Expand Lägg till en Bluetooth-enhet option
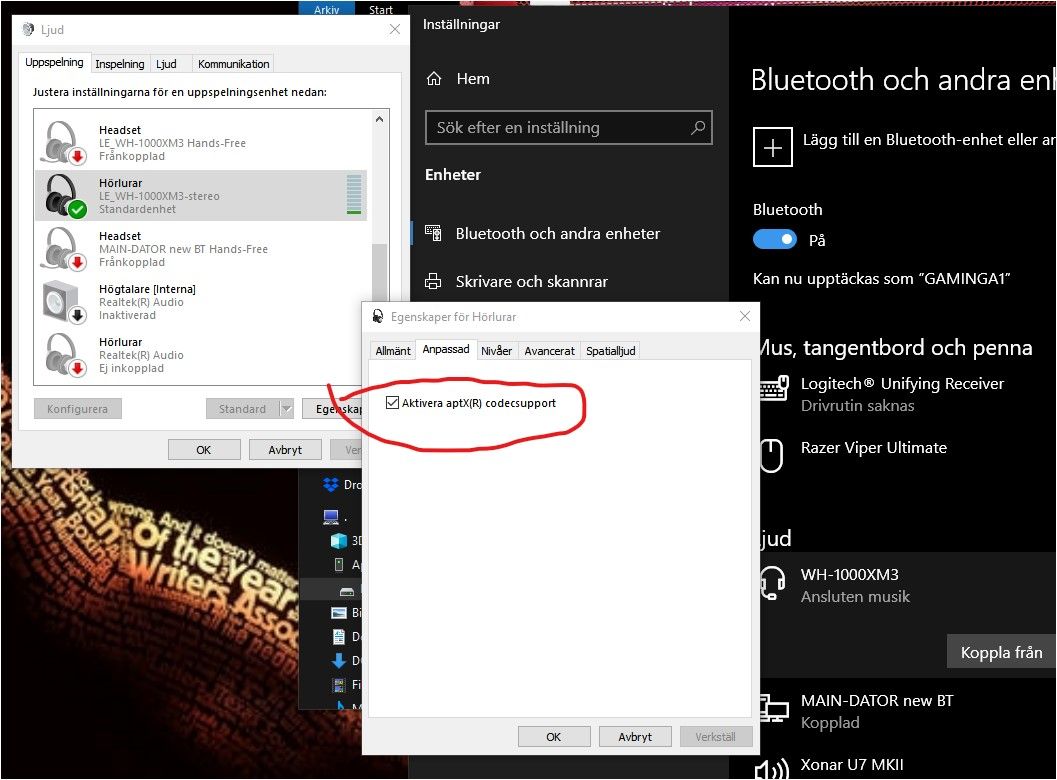This screenshot has height=780, width=1057. point(773,146)
